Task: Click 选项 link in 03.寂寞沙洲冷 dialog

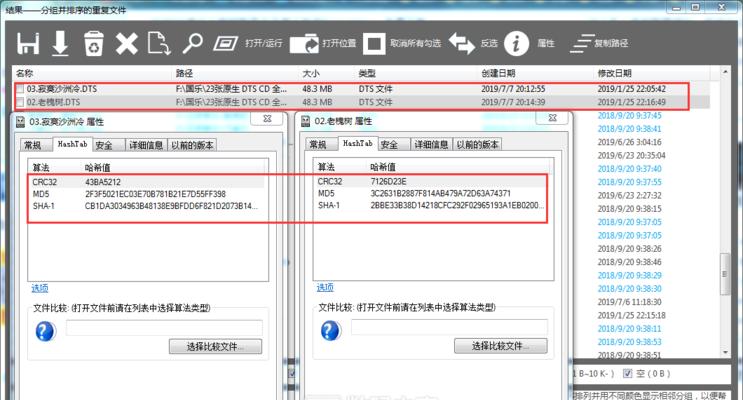Action: (40, 288)
